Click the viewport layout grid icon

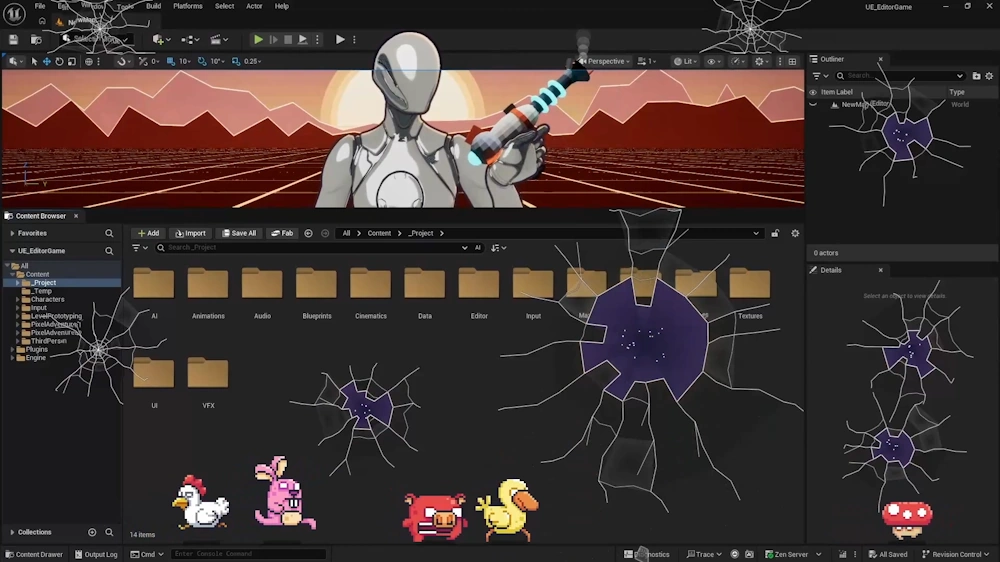pos(793,61)
